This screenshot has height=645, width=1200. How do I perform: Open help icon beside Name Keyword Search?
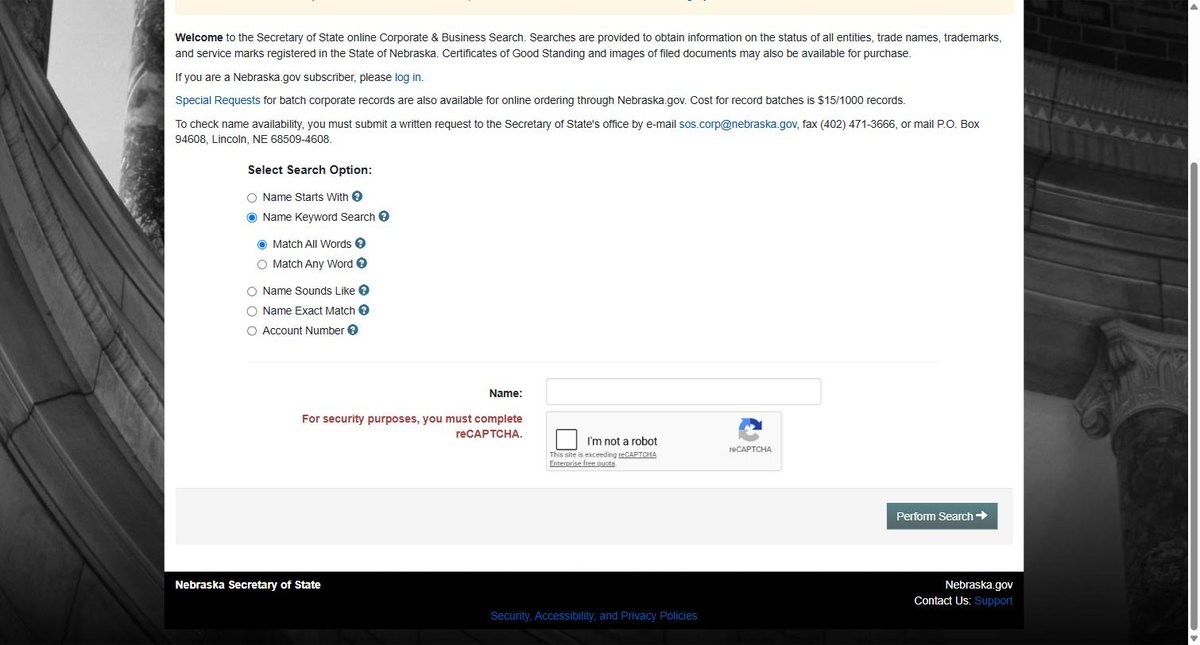384,216
